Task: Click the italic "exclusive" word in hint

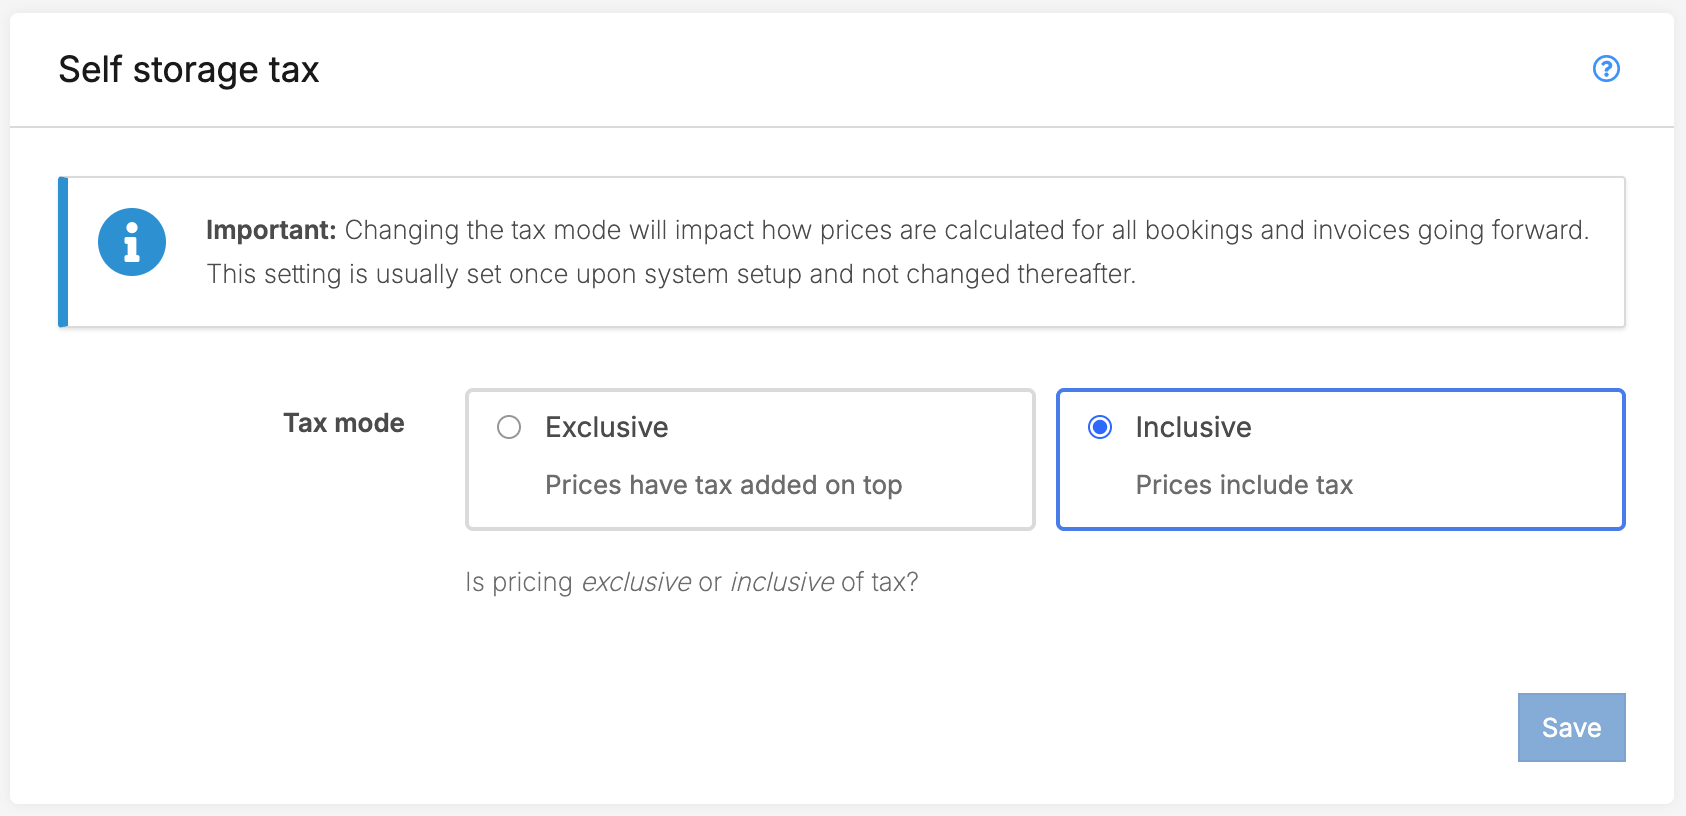Action: (x=636, y=582)
